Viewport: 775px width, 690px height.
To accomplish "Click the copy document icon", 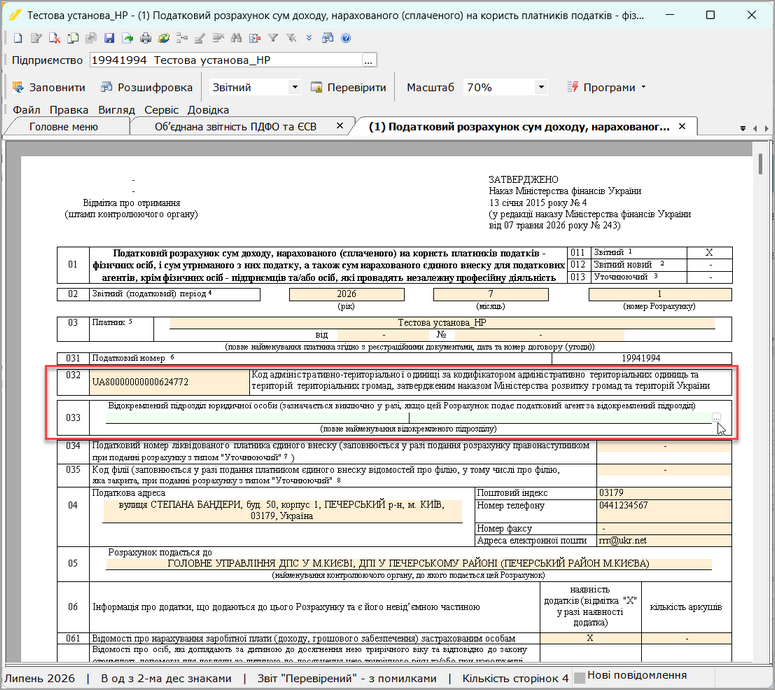I will coord(73,38).
